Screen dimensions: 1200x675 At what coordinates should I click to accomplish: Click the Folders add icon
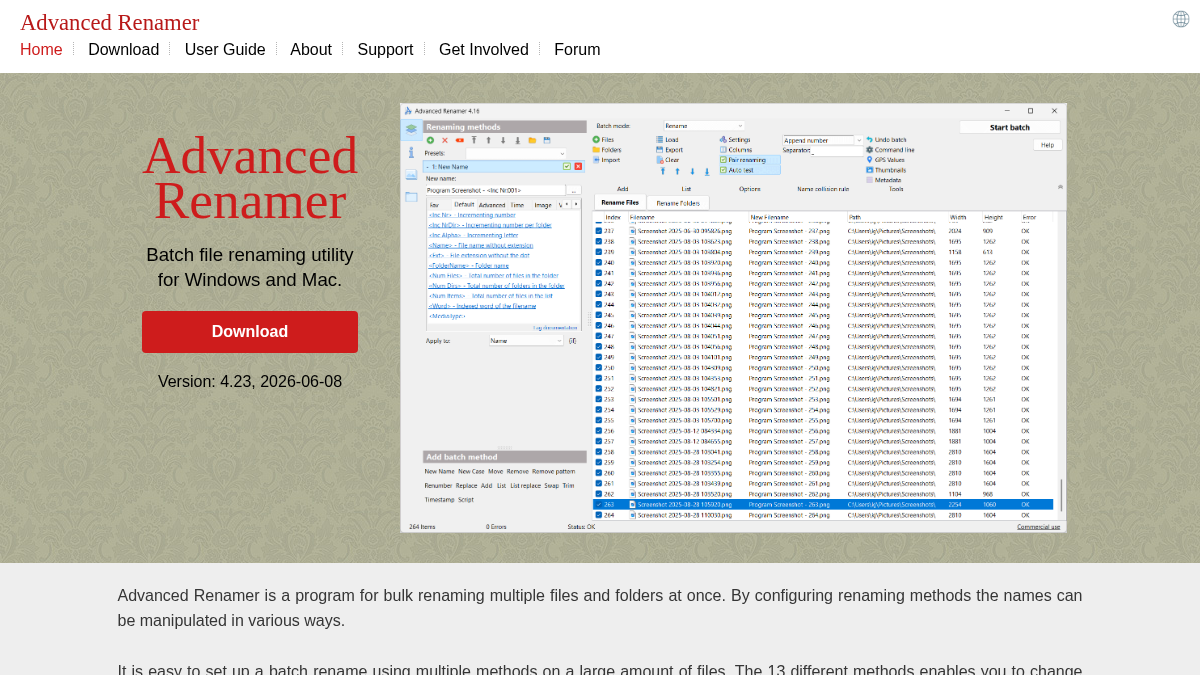[x=596, y=149]
